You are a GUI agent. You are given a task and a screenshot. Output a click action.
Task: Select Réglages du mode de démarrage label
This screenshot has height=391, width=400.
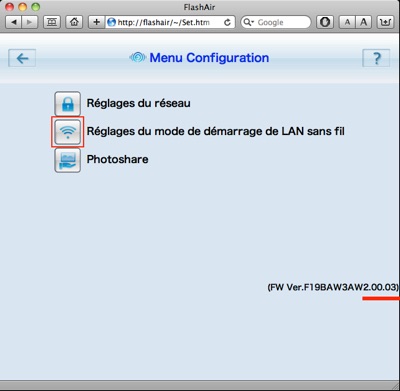[215, 131]
